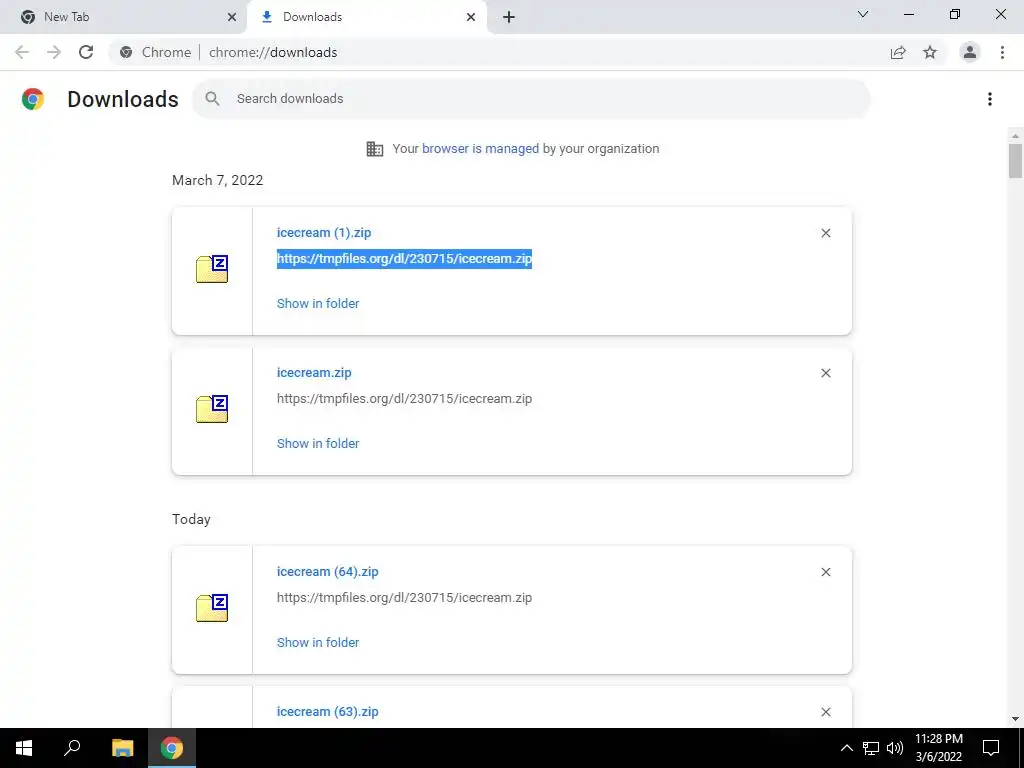
Task: Open File Explorer from the taskbar
Action: [122, 748]
